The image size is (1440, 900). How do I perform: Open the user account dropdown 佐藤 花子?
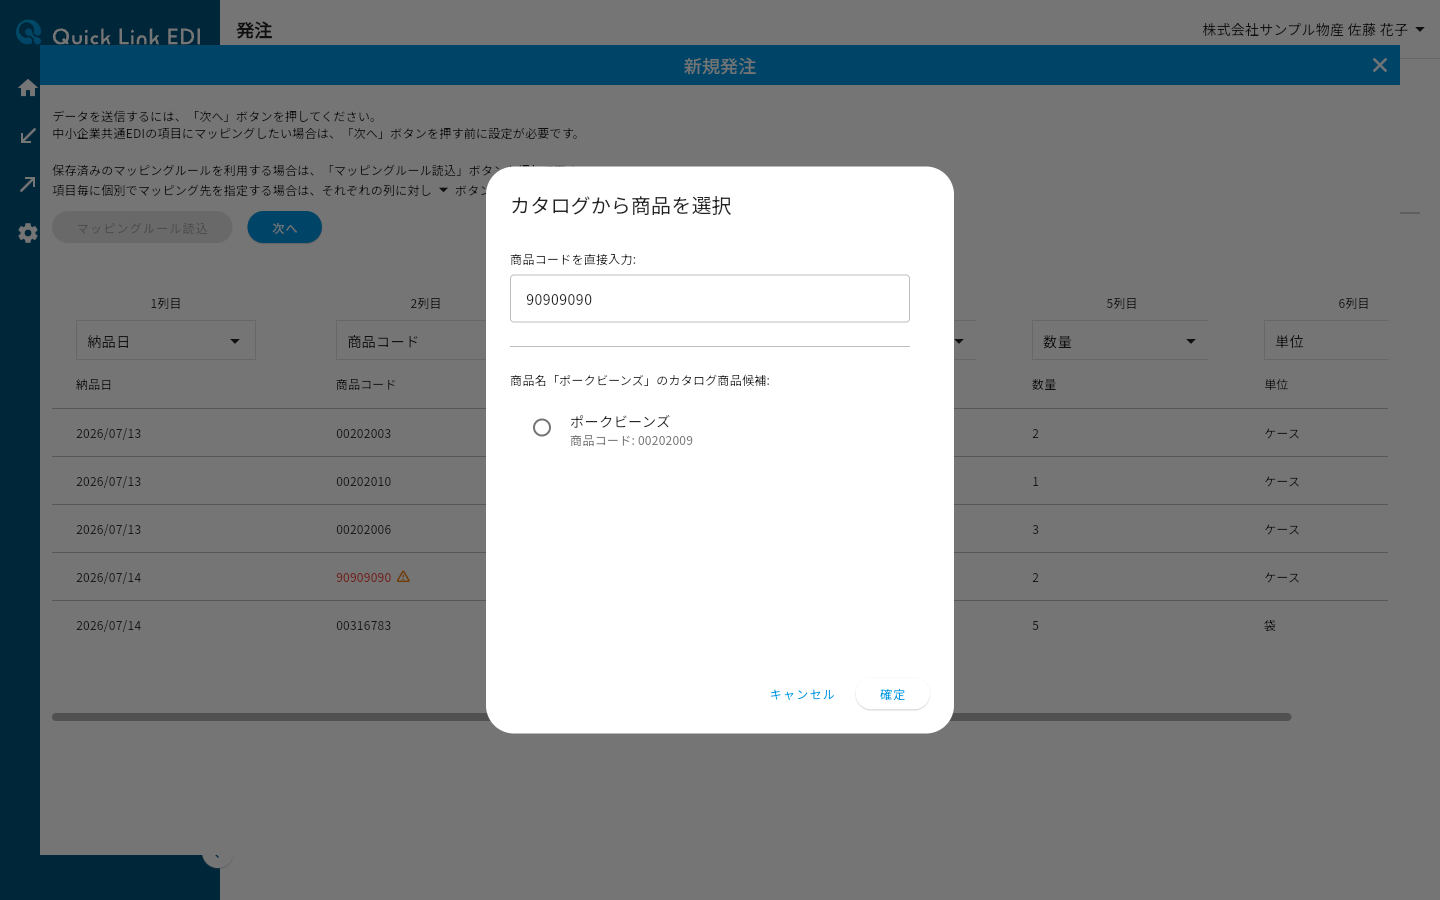coord(1314,30)
